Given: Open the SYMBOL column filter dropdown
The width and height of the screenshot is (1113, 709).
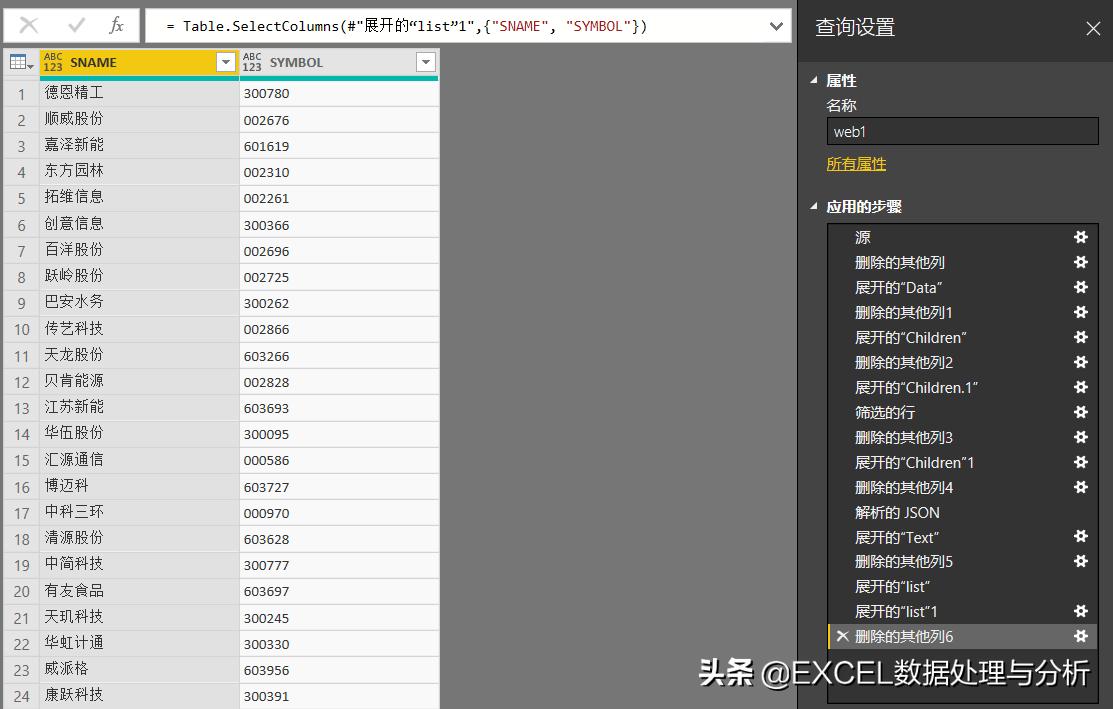Looking at the screenshot, I should tap(426, 62).
